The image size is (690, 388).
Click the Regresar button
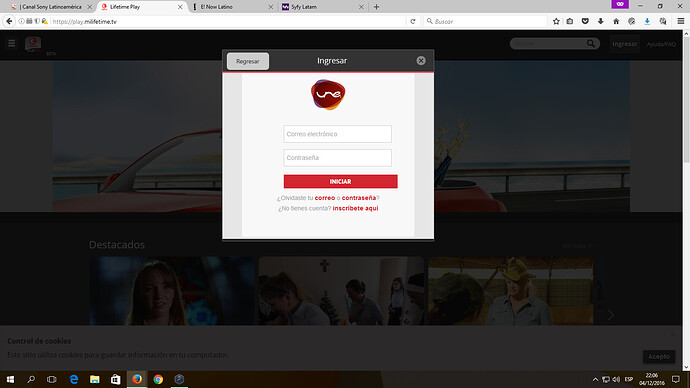tap(248, 61)
